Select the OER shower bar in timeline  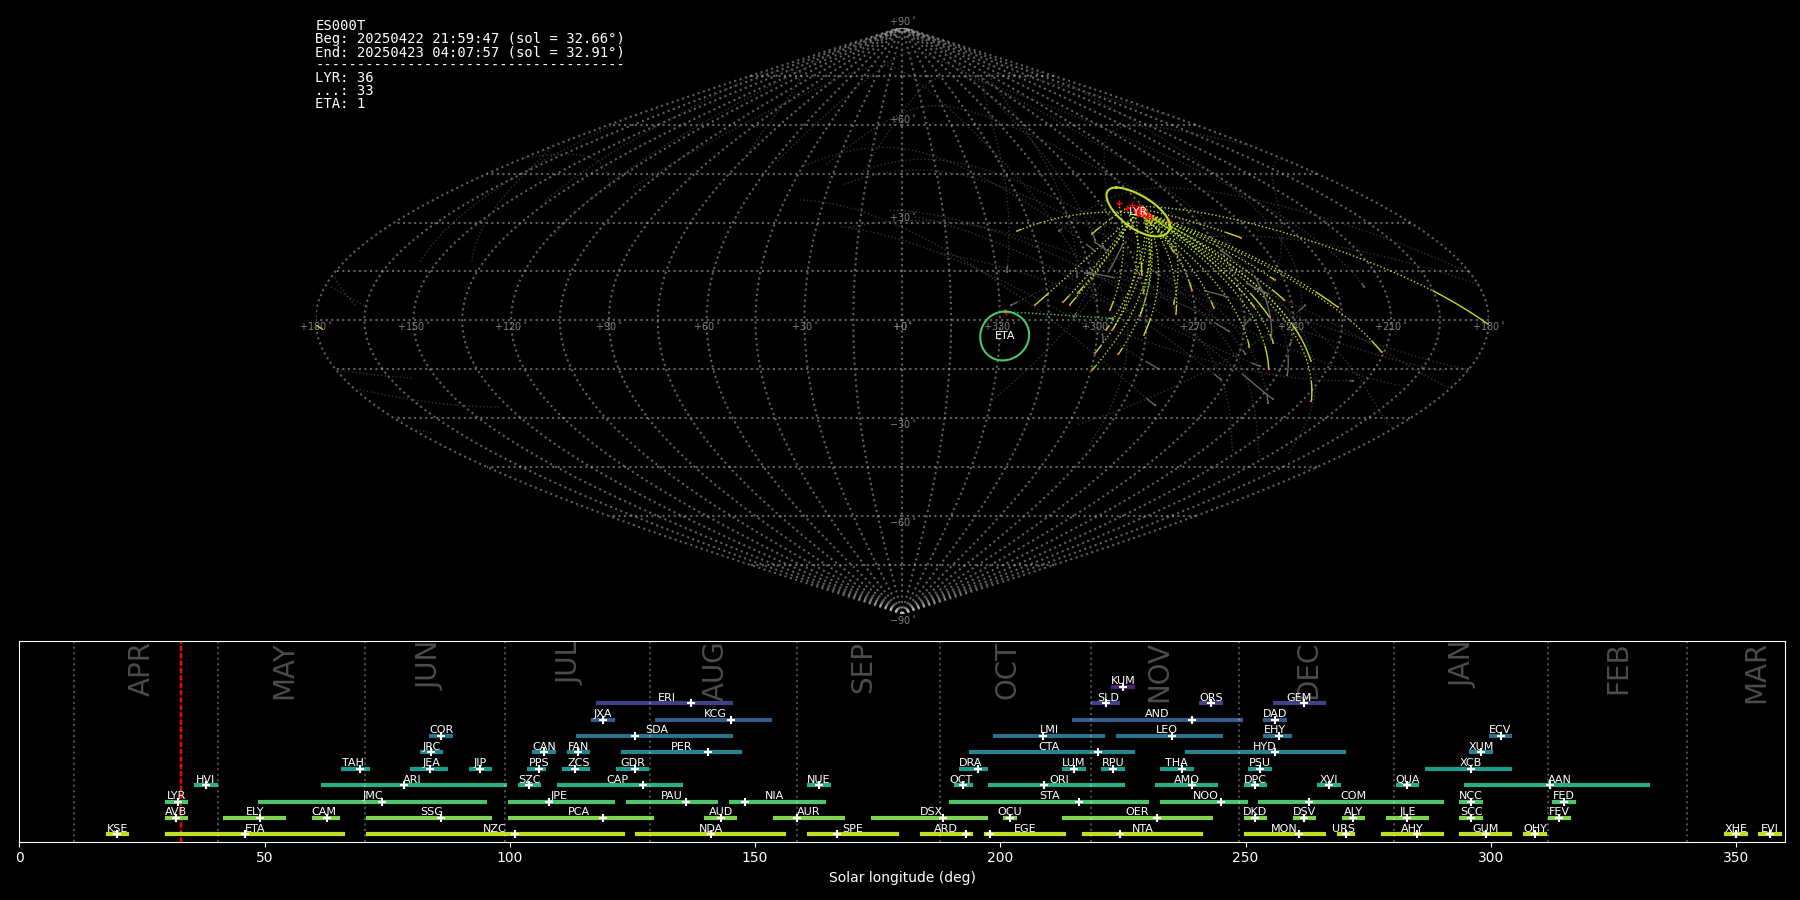[1137, 818]
